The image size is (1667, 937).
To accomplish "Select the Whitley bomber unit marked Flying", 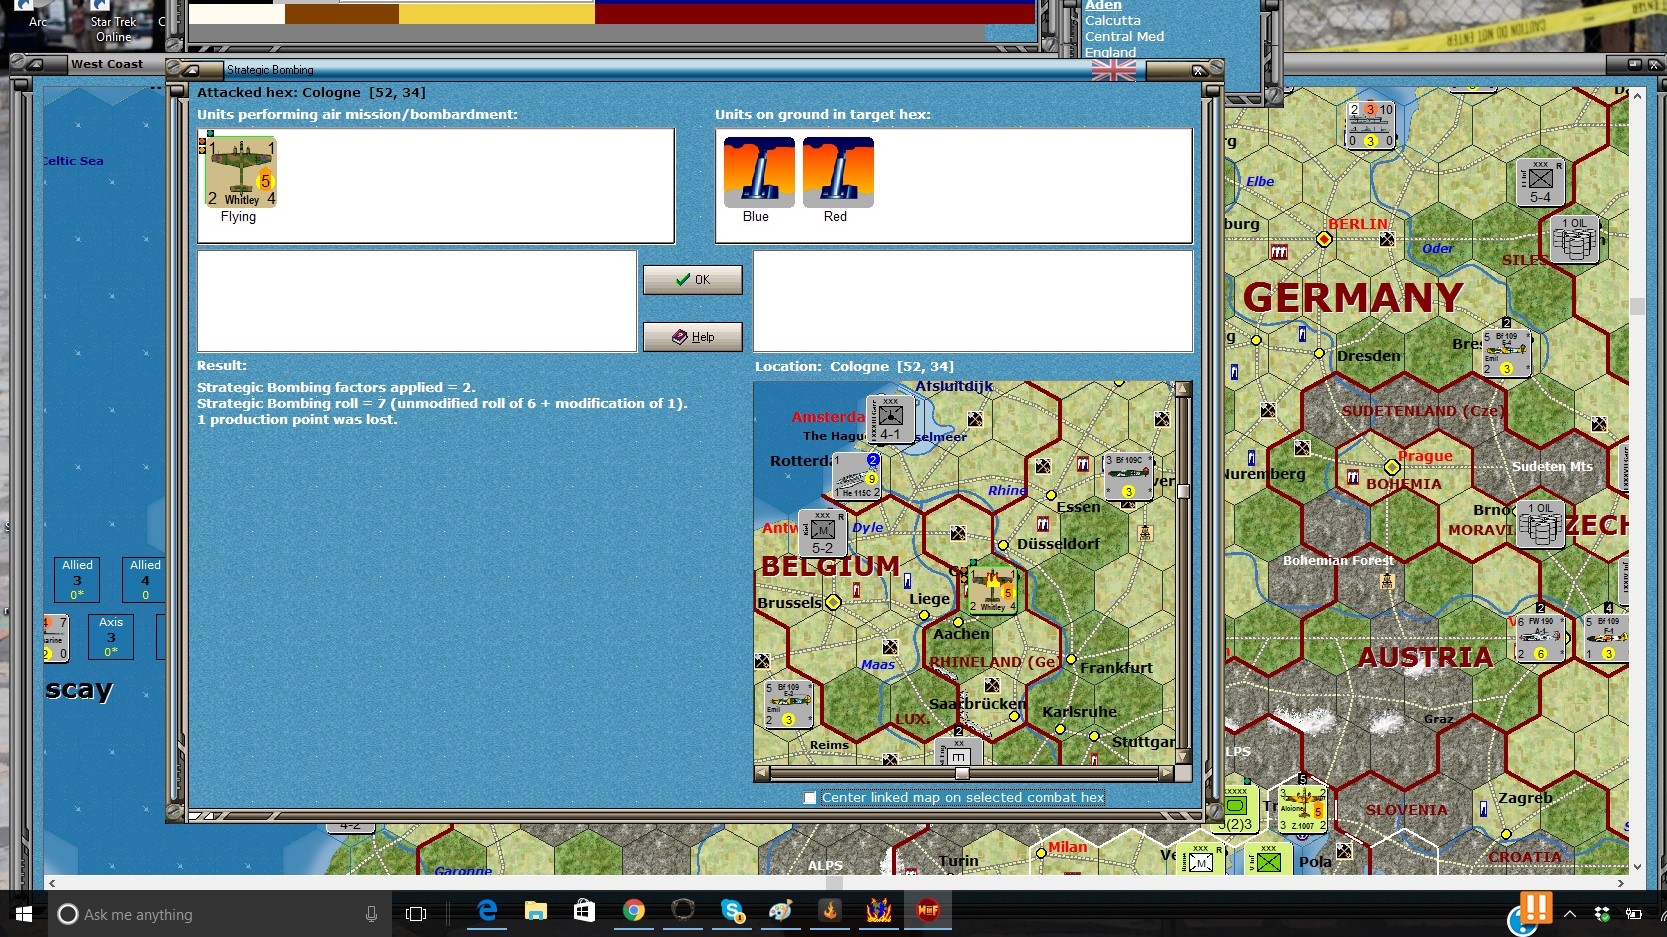I will (240, 173).
